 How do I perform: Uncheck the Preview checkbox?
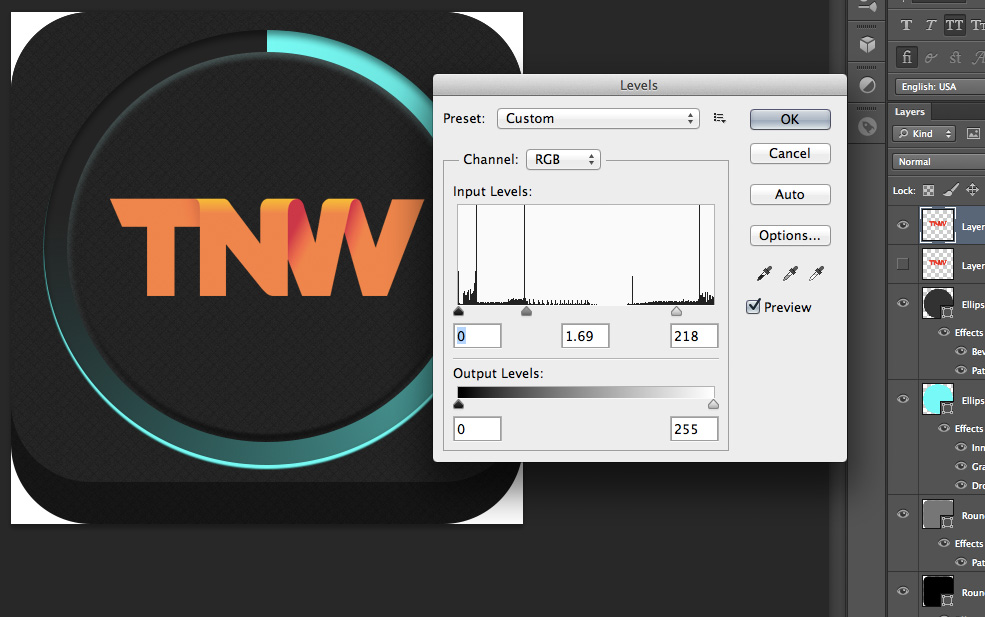click(x=753, y=307)
